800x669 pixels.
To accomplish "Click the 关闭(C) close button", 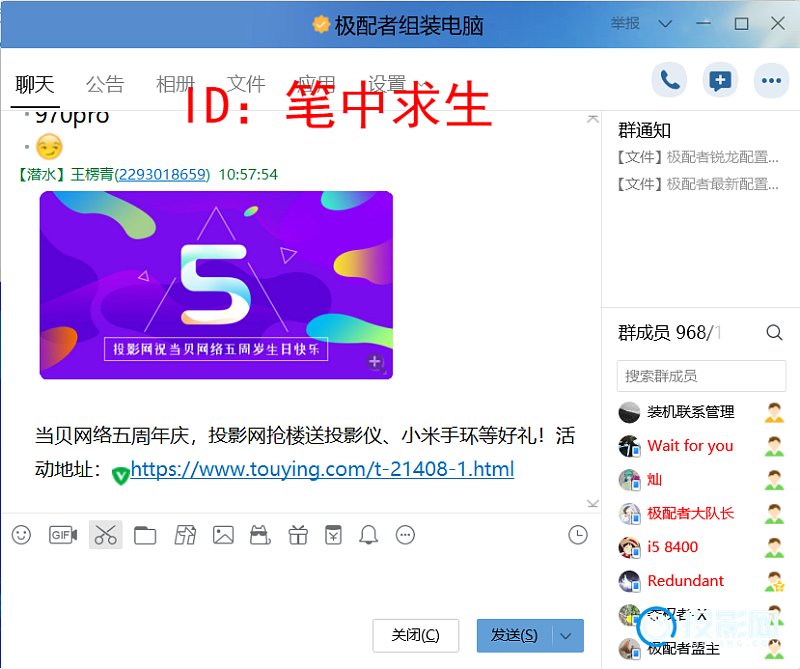I will click(415, 636).
